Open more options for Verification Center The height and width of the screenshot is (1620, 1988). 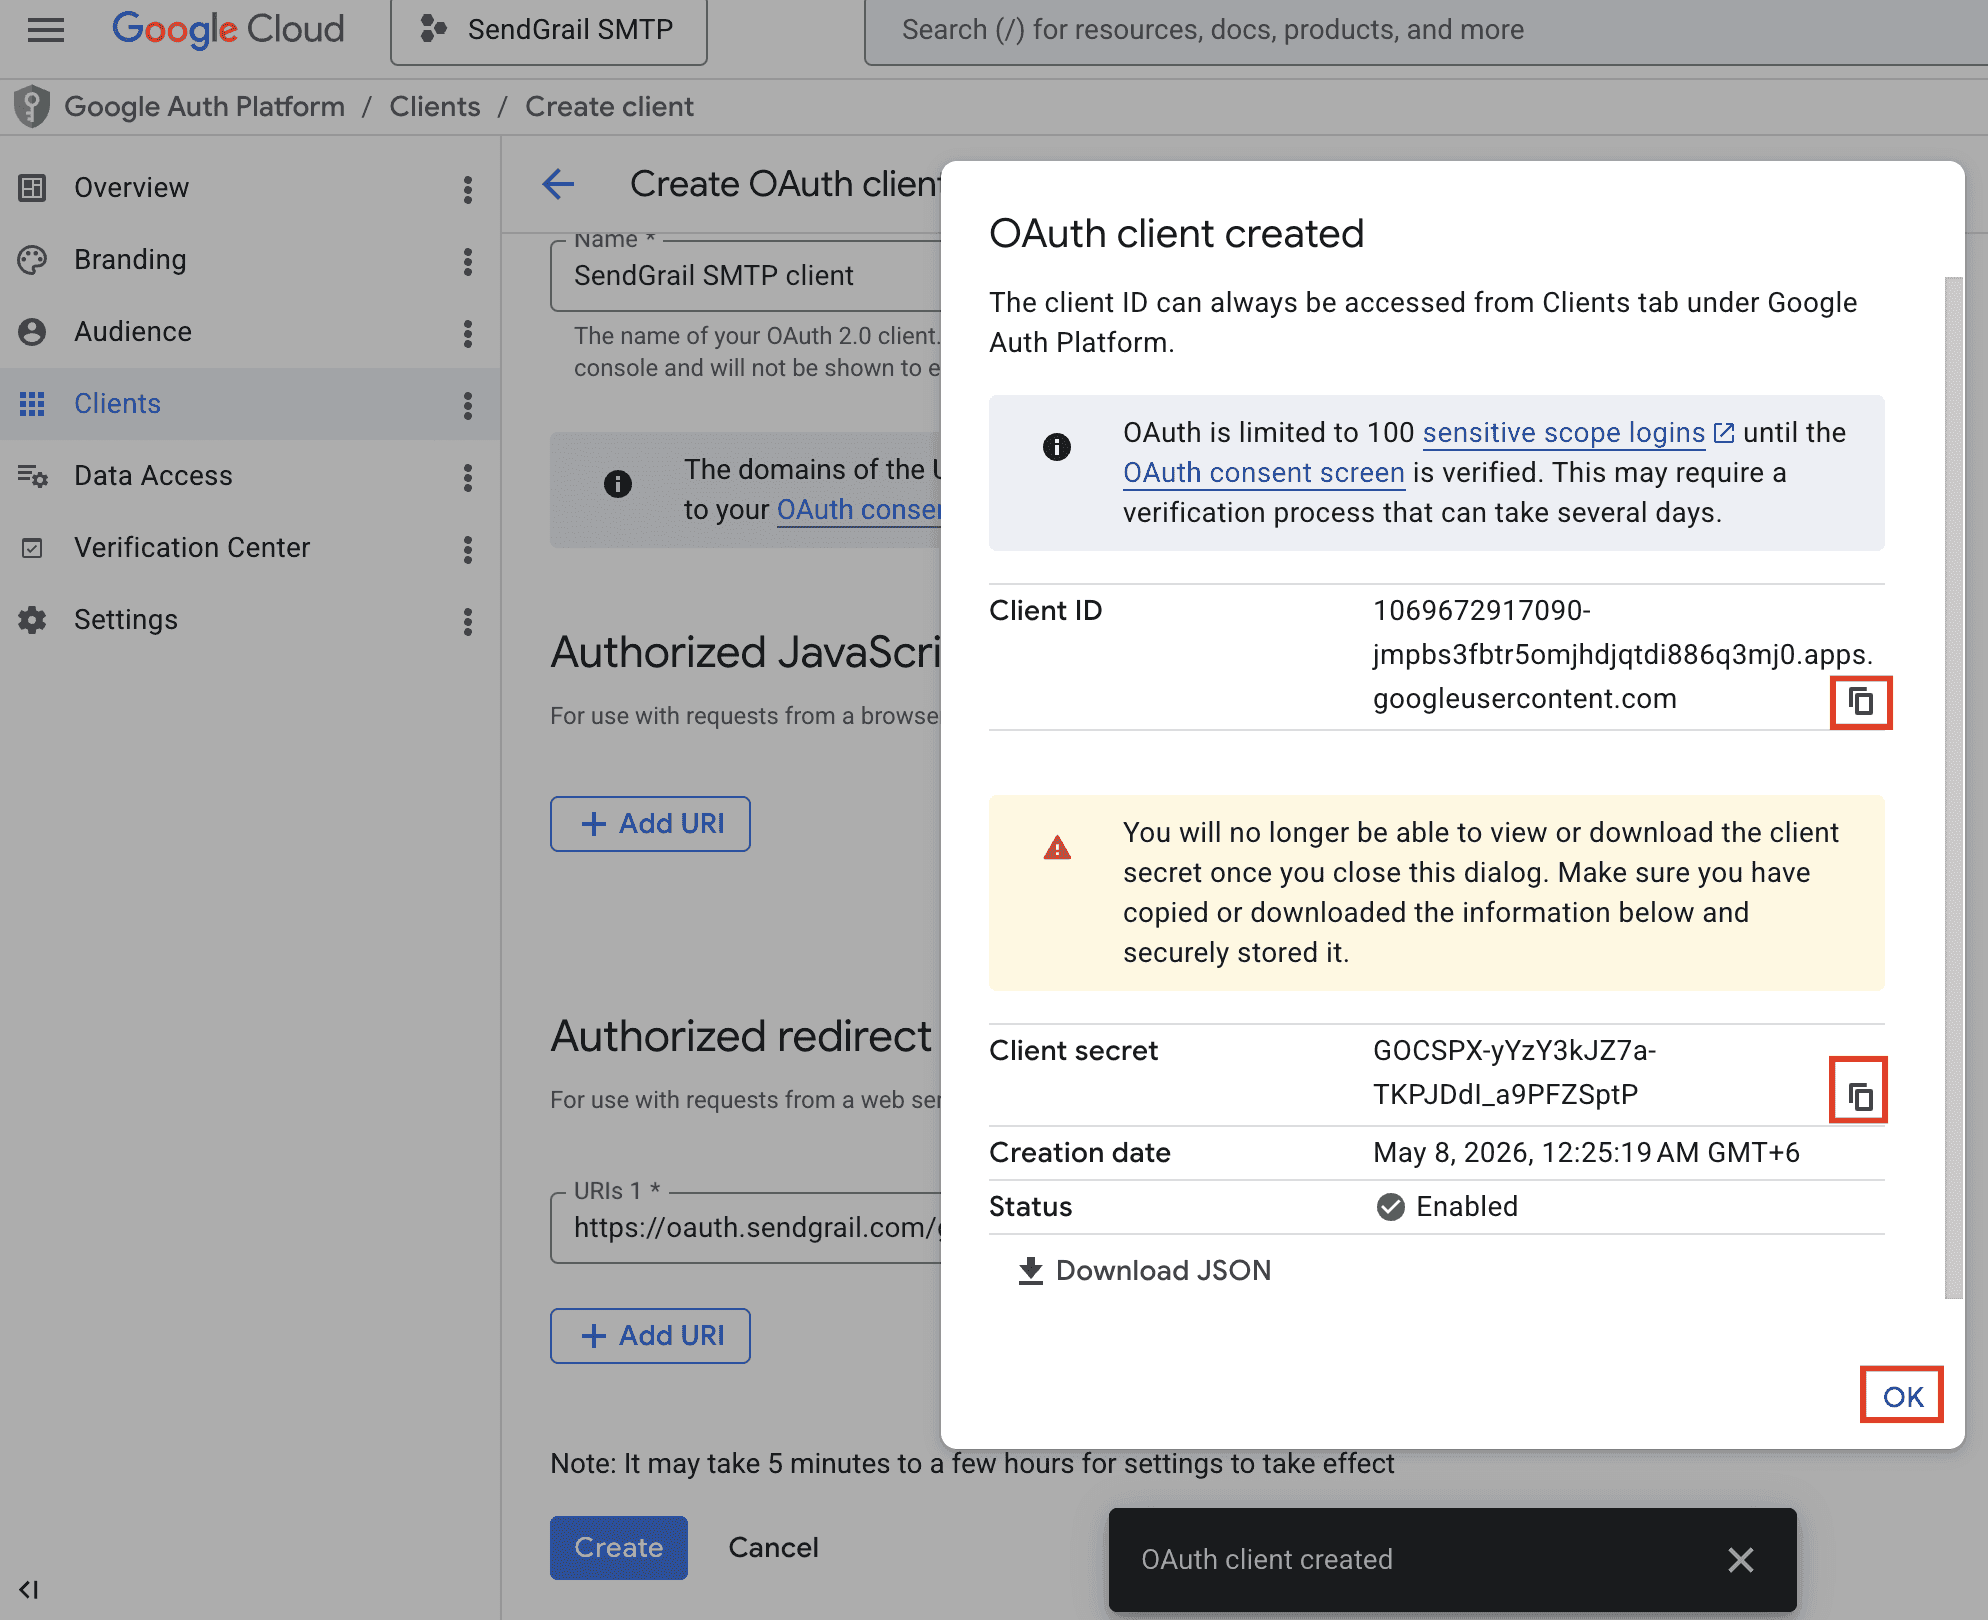click(468, 549)
